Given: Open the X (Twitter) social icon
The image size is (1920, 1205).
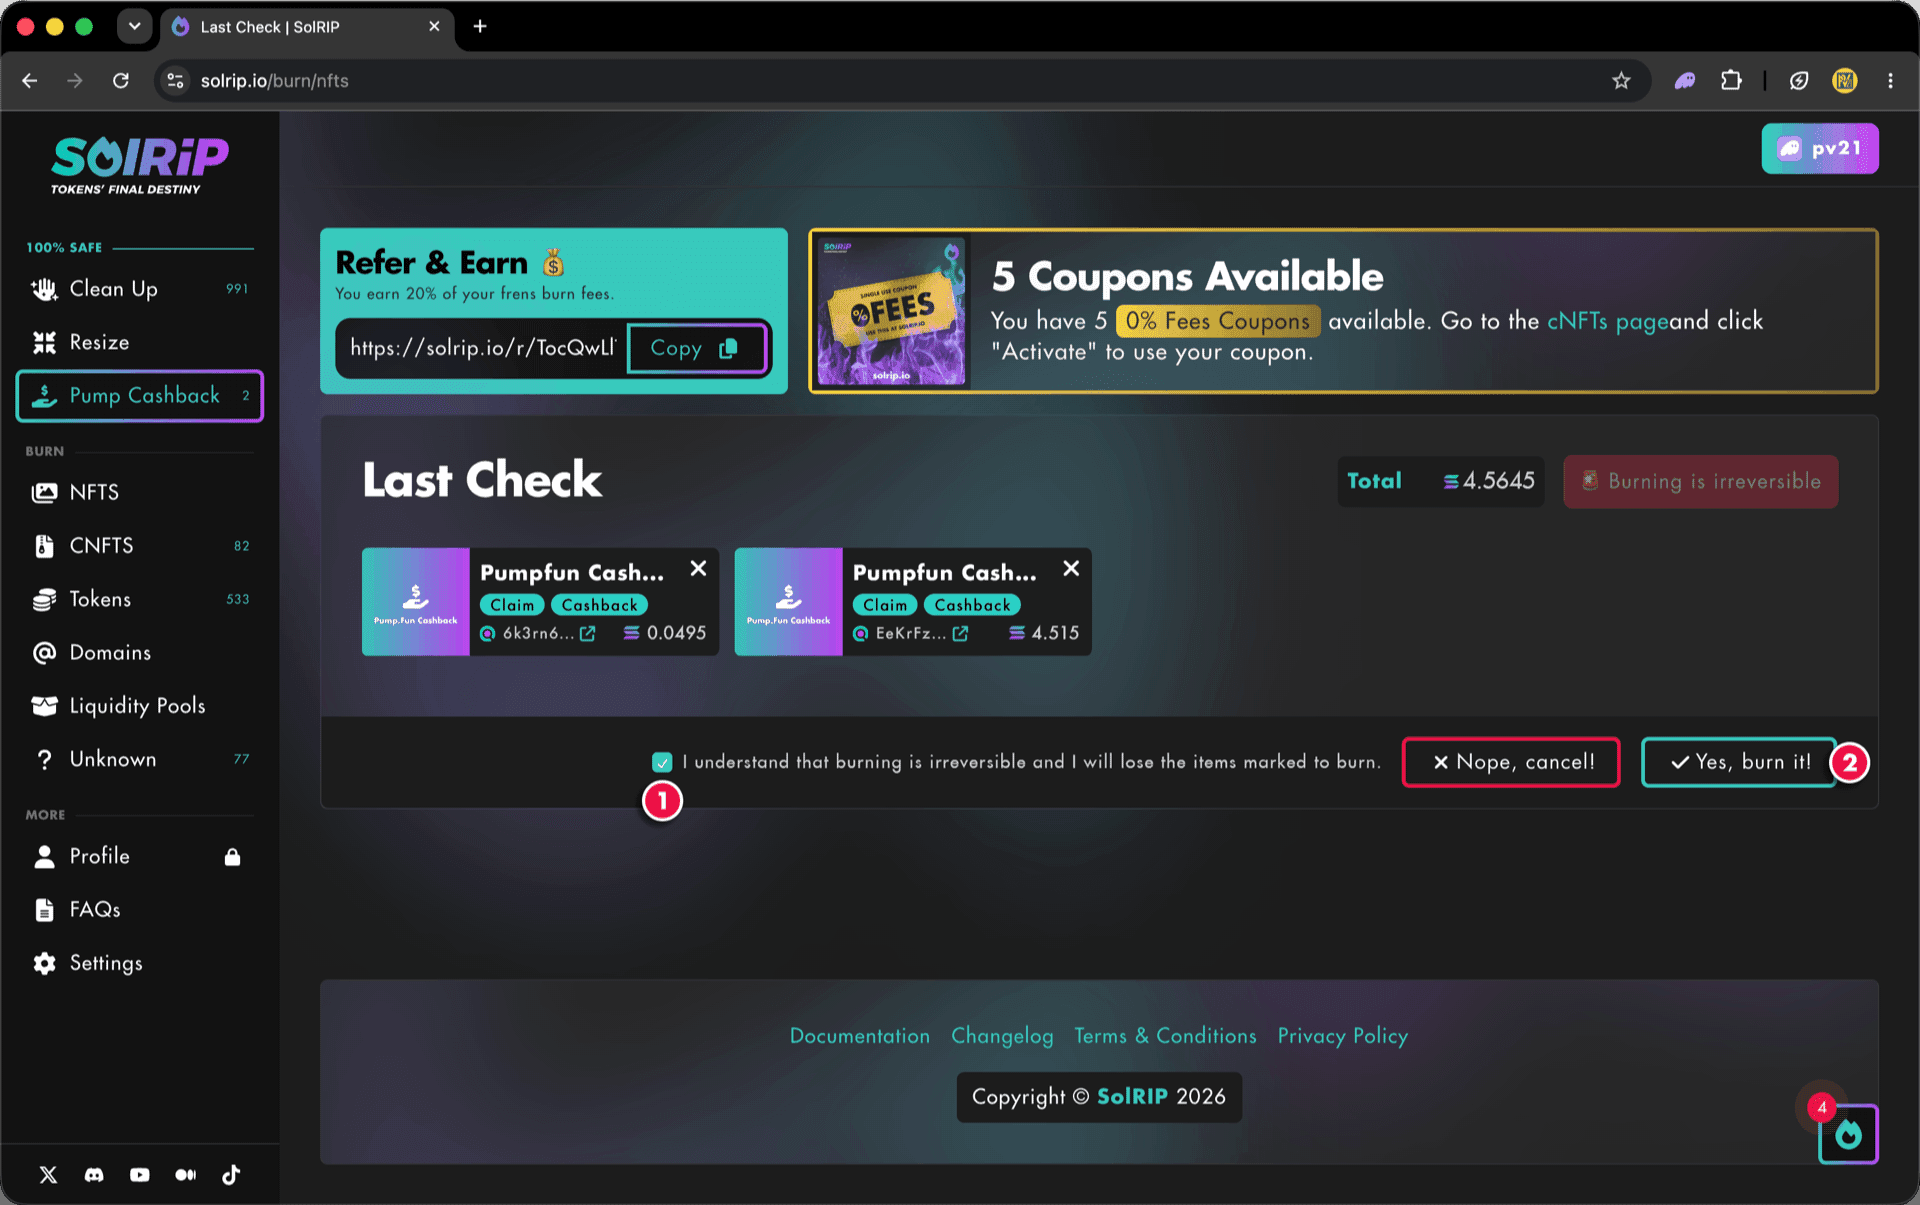Looking at the screenshot, I should coord(48,1174).
